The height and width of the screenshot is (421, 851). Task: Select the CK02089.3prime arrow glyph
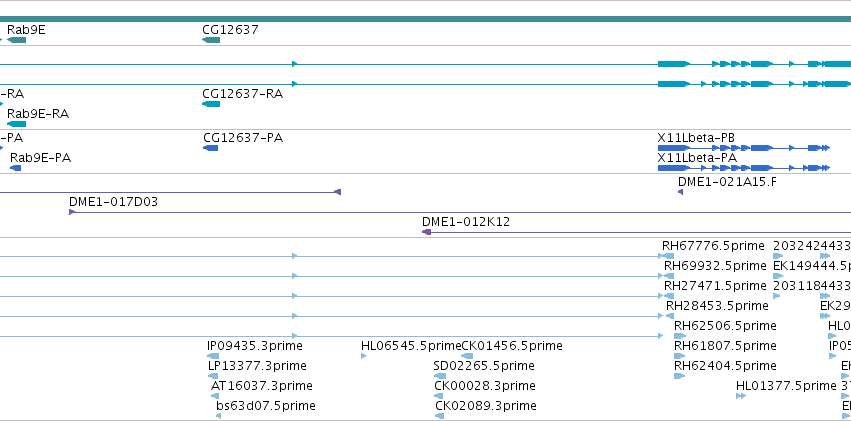[440, 416]
